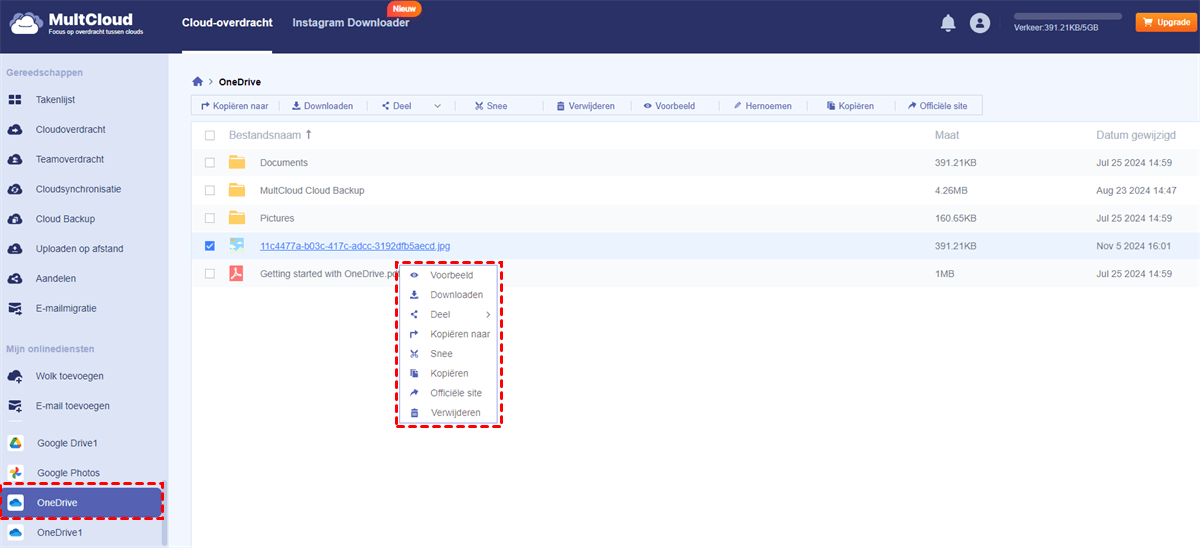Sort by Bestandsnaam column arrow

[308, 134]
